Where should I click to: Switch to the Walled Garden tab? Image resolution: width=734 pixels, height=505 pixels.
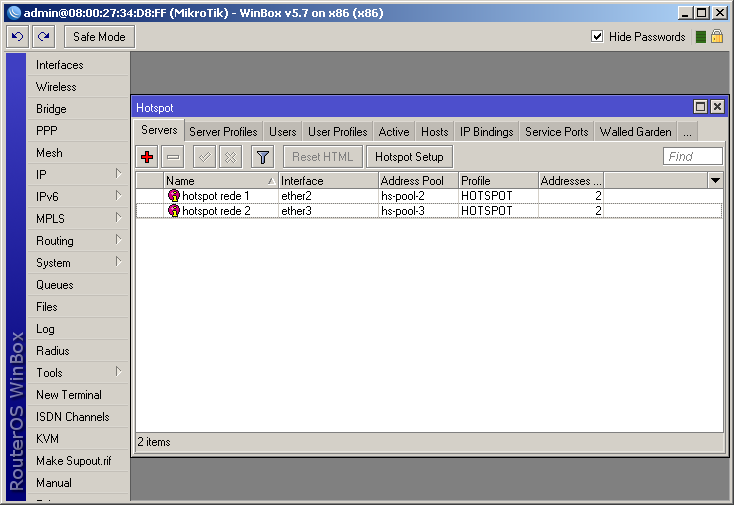pyautogui.click(x=636, y=132)
